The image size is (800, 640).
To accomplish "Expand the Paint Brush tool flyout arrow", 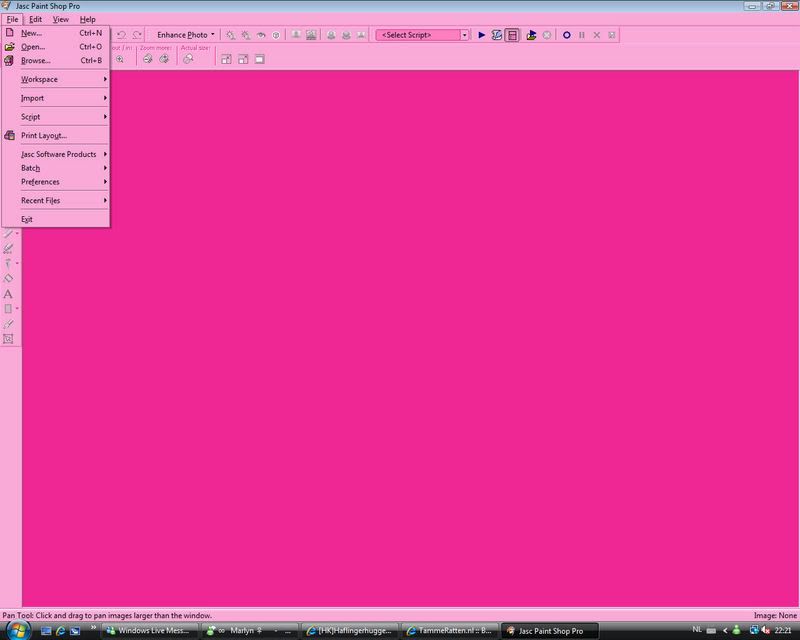I will click(17, 234).
